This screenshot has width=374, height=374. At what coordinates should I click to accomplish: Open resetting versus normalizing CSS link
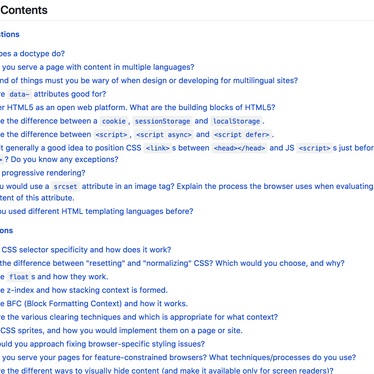(x=172, y=263)
